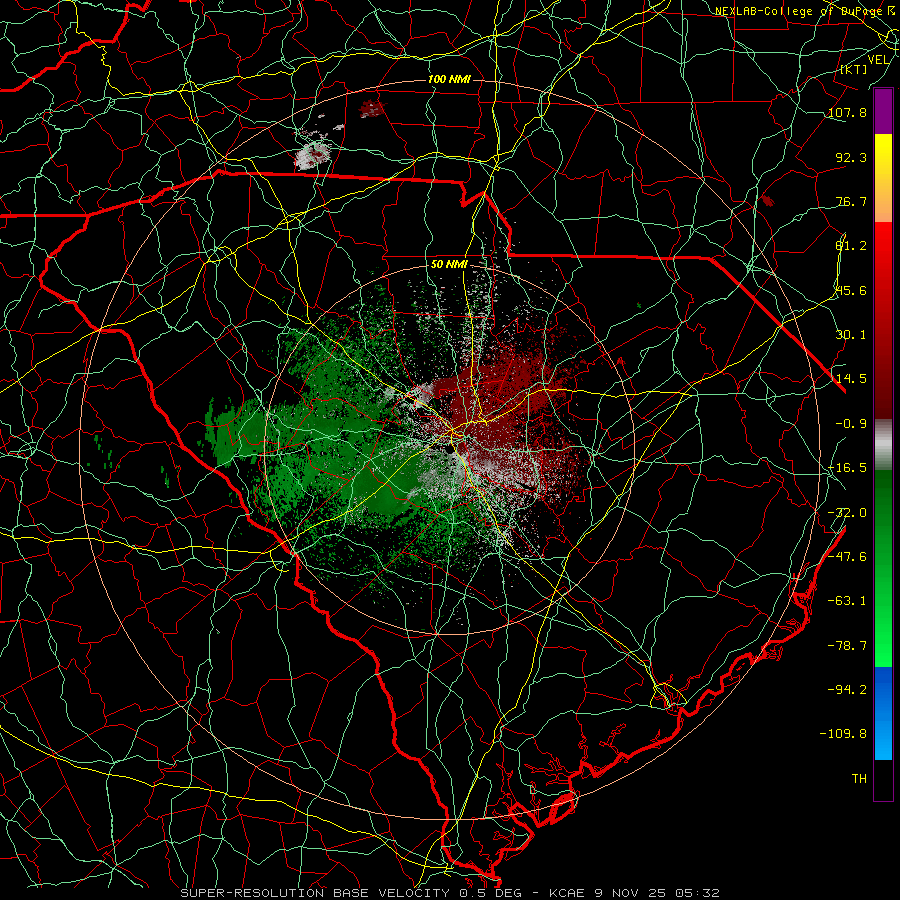Click the 100 NMI range ring label

coord(449,79)
